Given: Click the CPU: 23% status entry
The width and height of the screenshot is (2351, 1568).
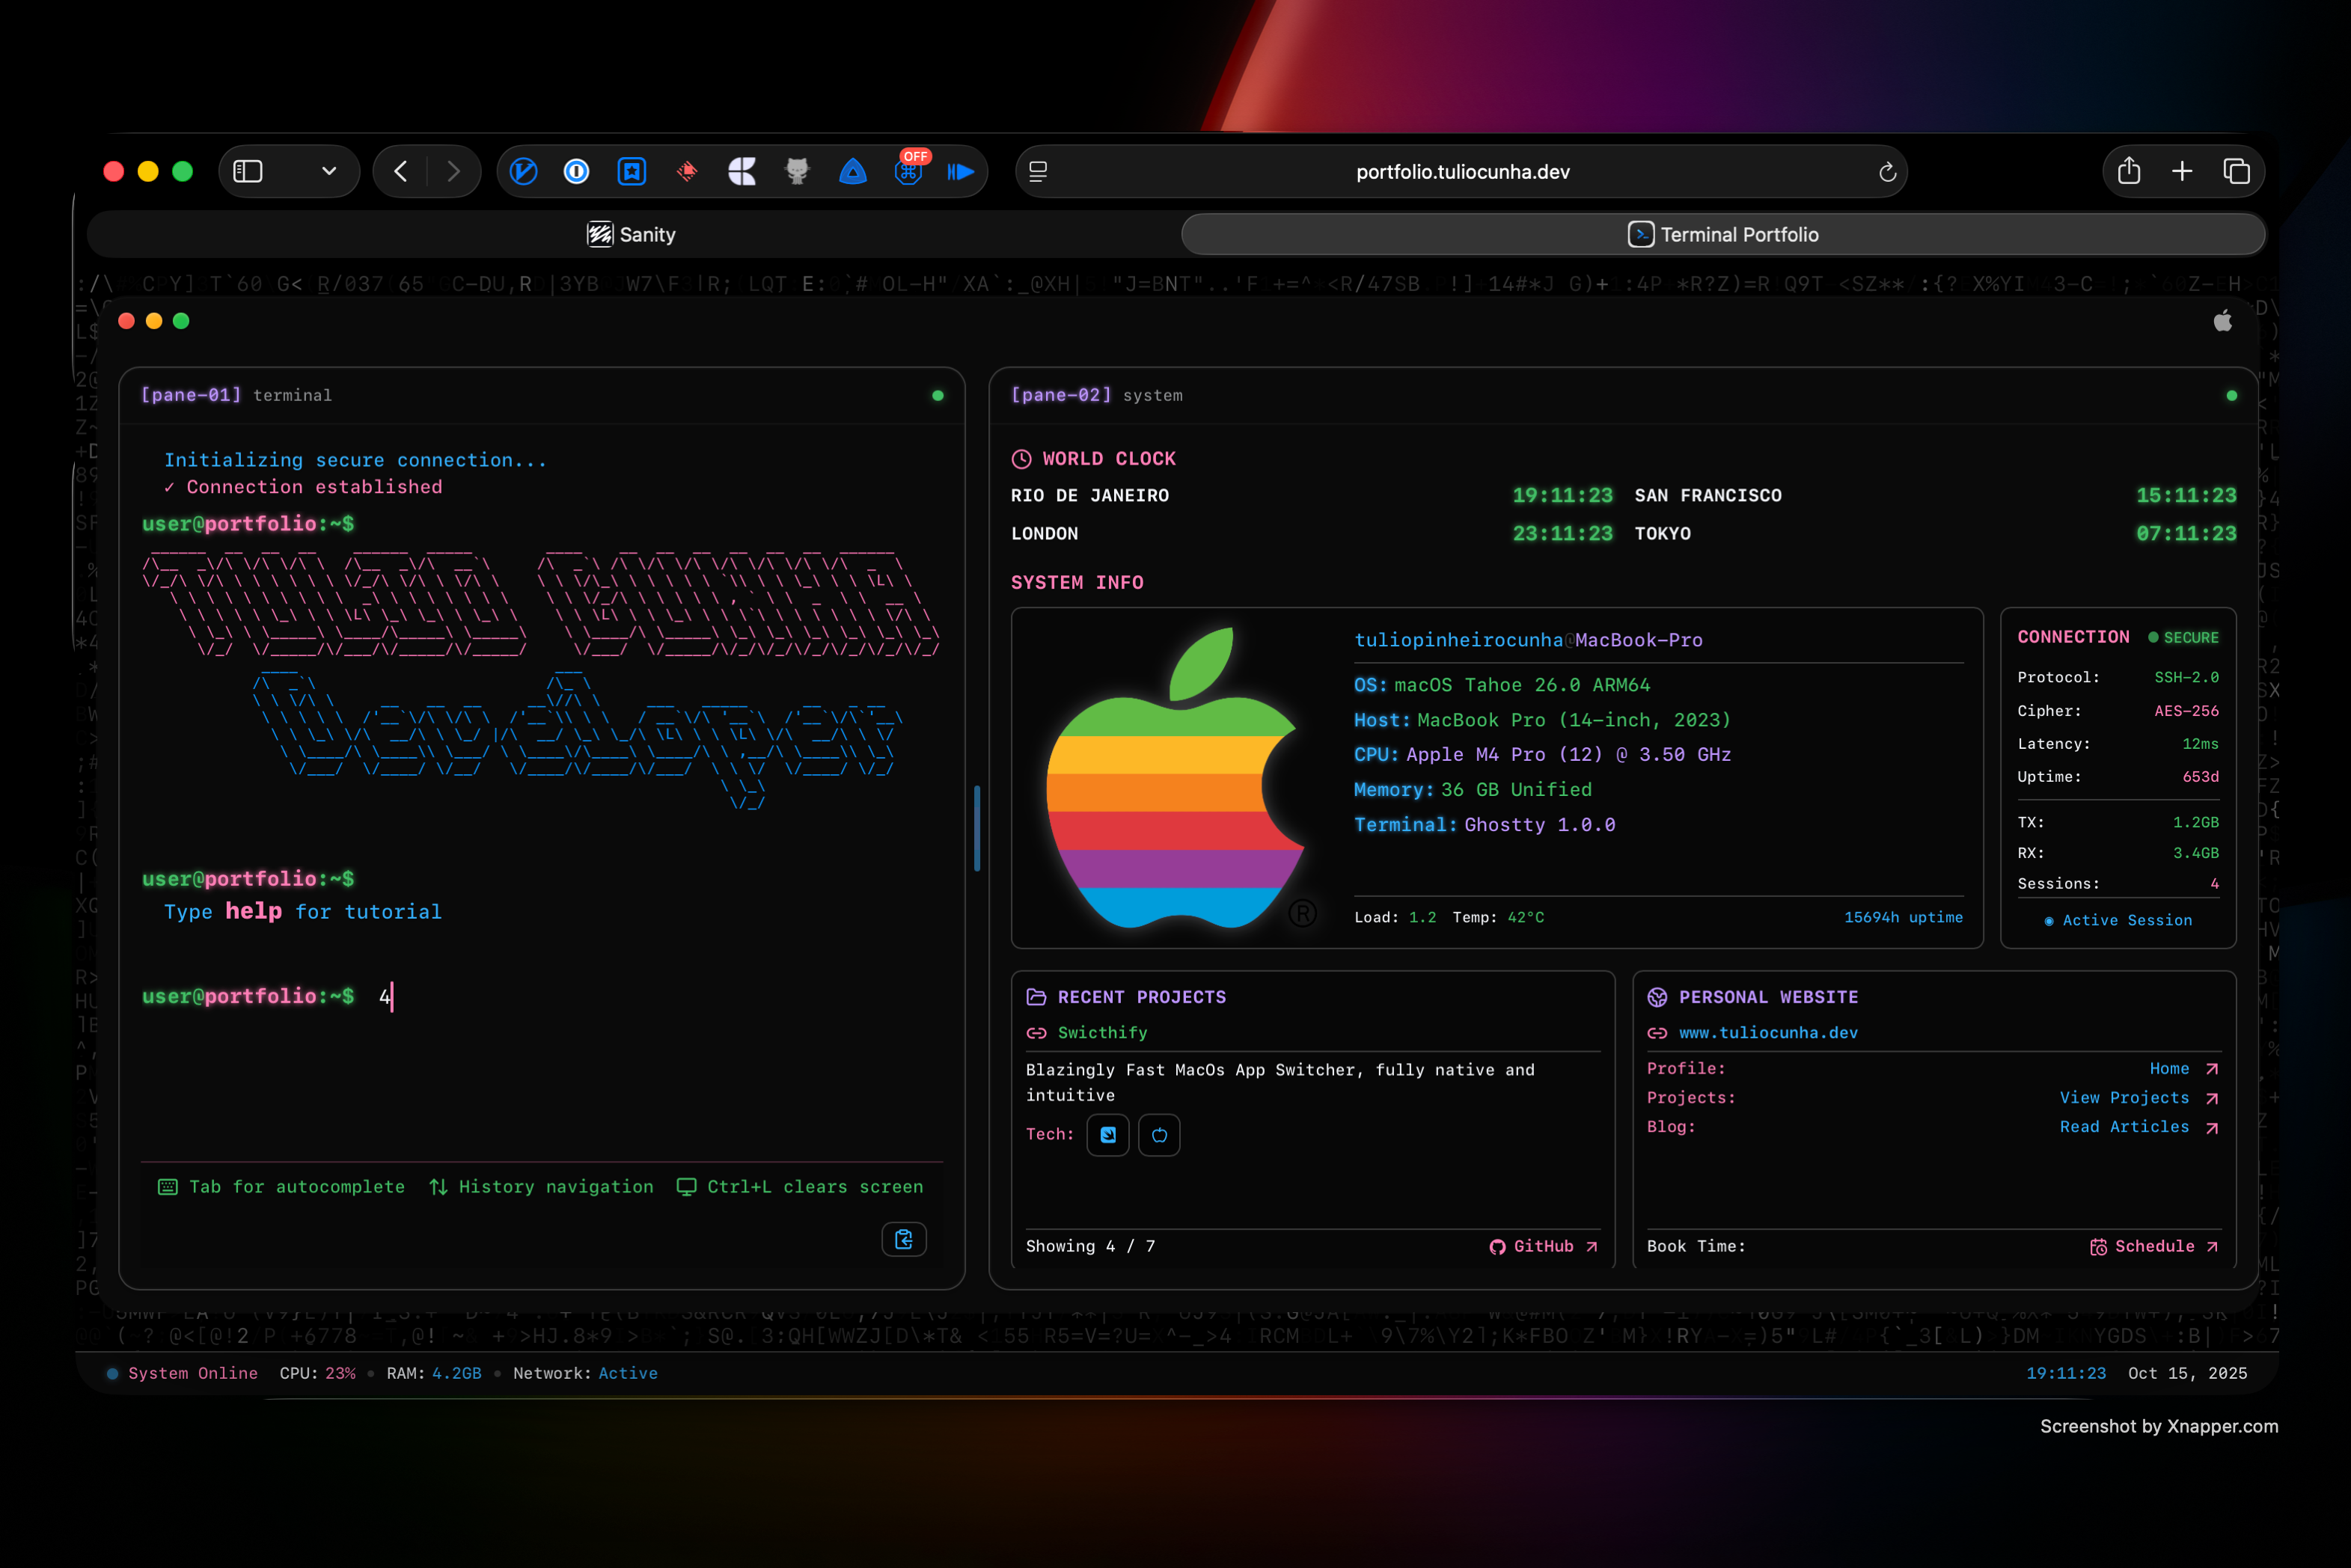Looking at the screenshot, I should [x=317, y=1373].
